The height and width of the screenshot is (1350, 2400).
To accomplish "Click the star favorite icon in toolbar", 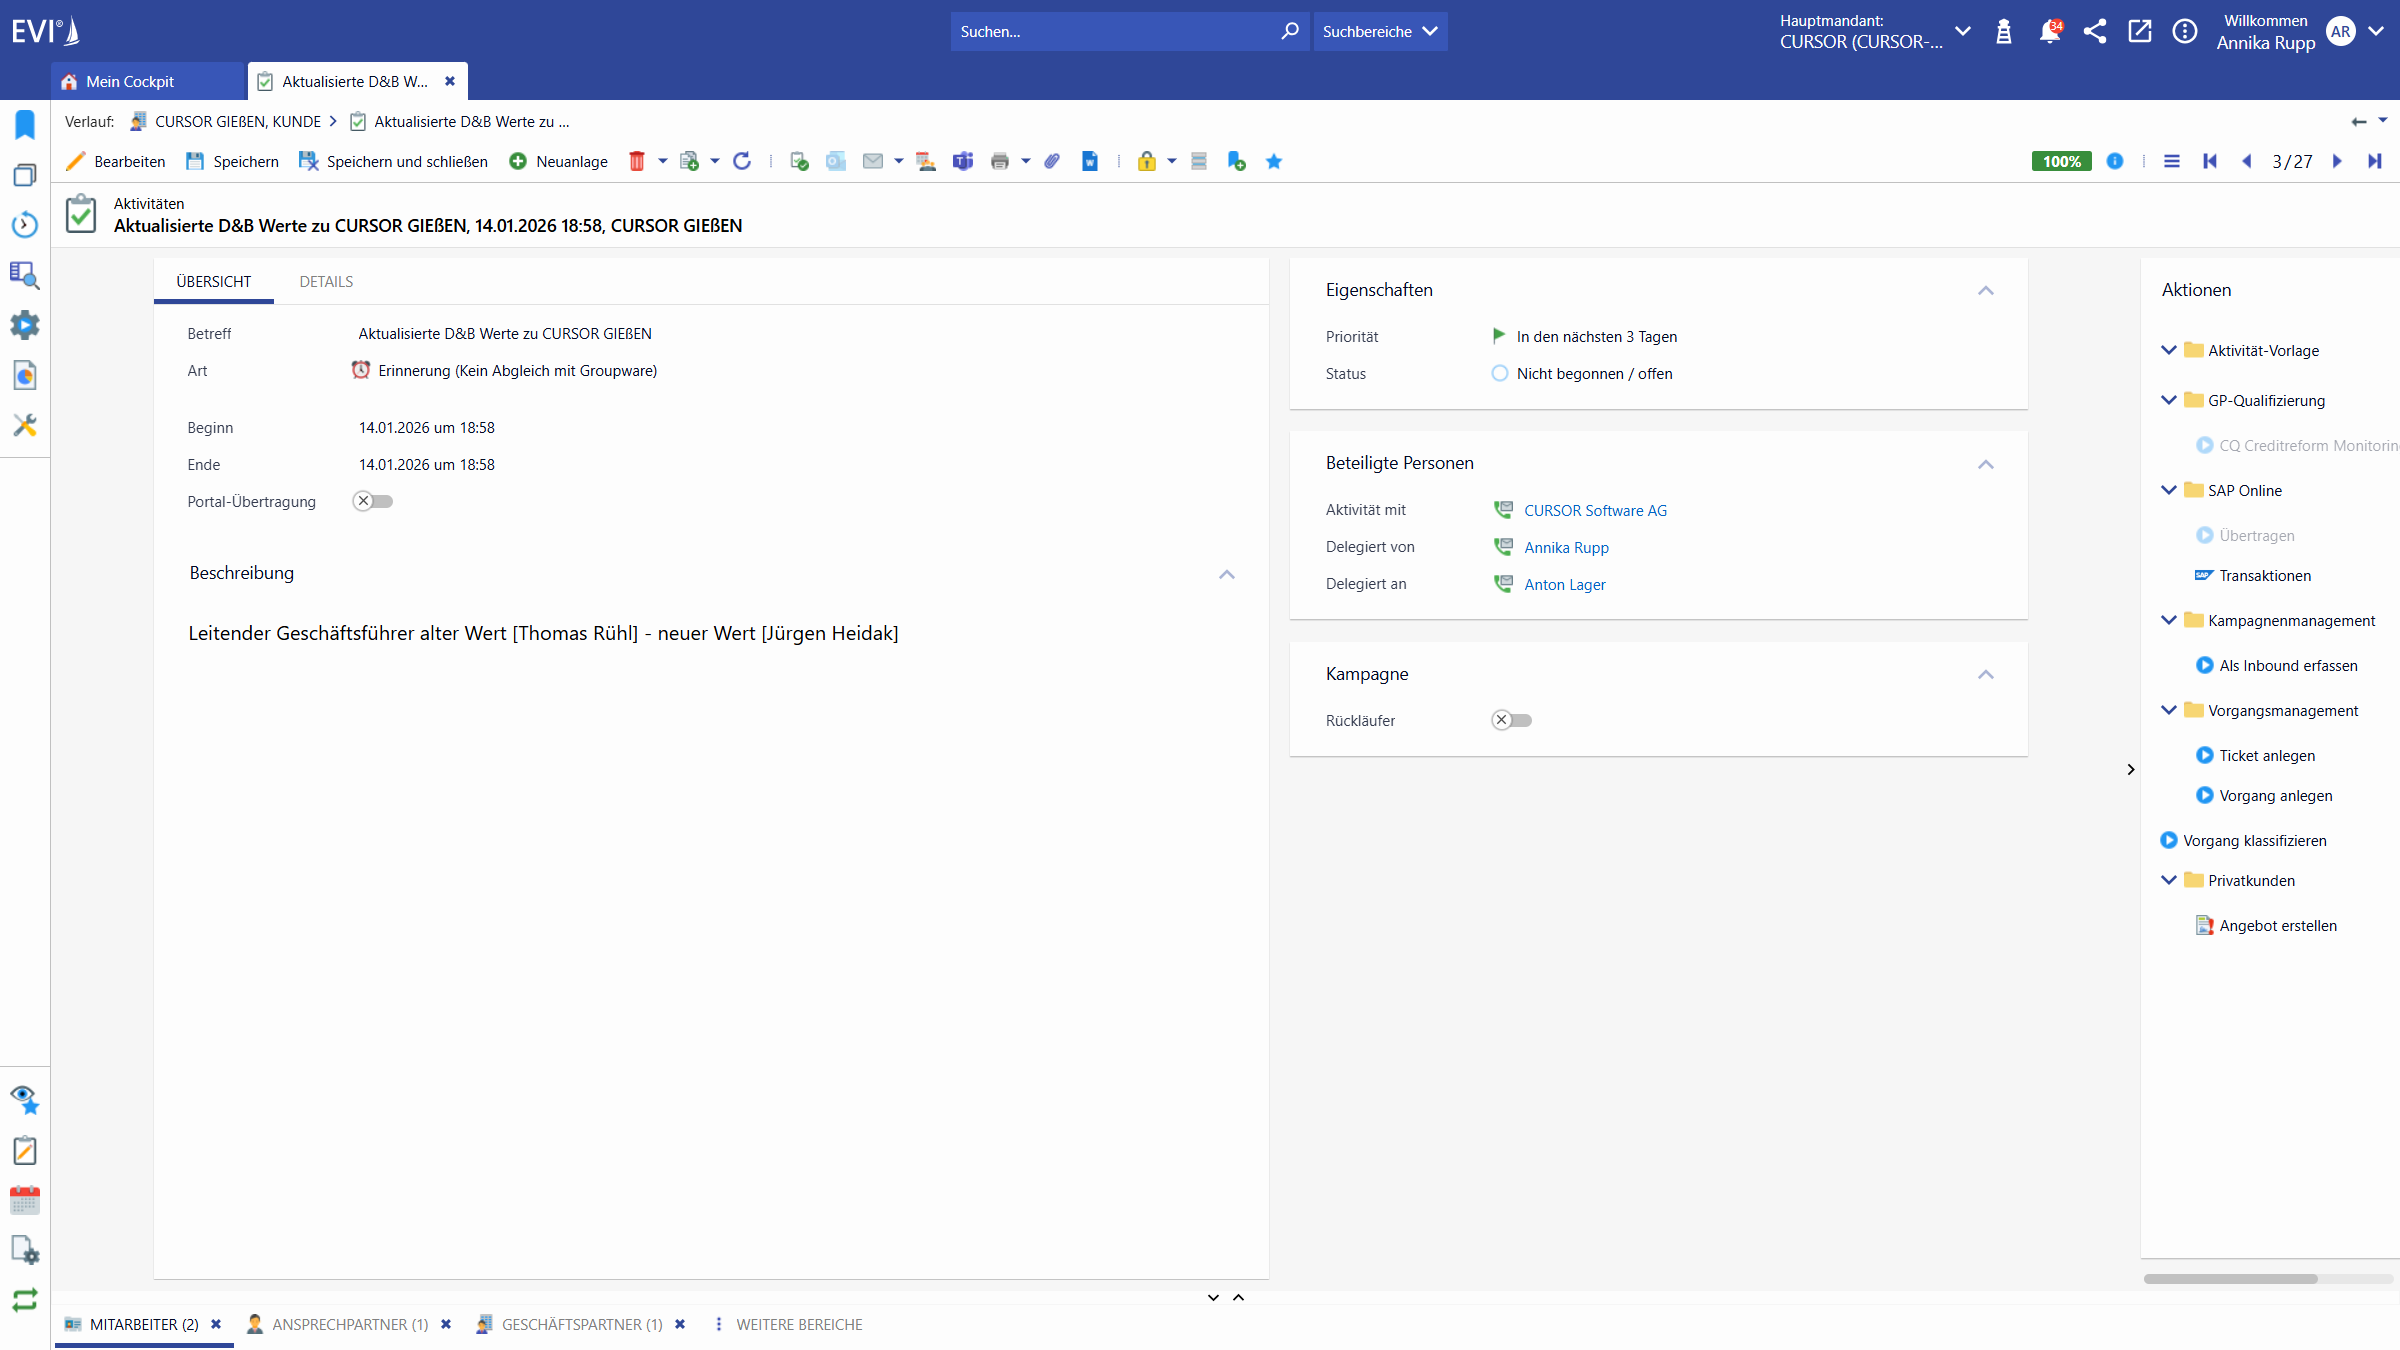I will [1273, 161].
